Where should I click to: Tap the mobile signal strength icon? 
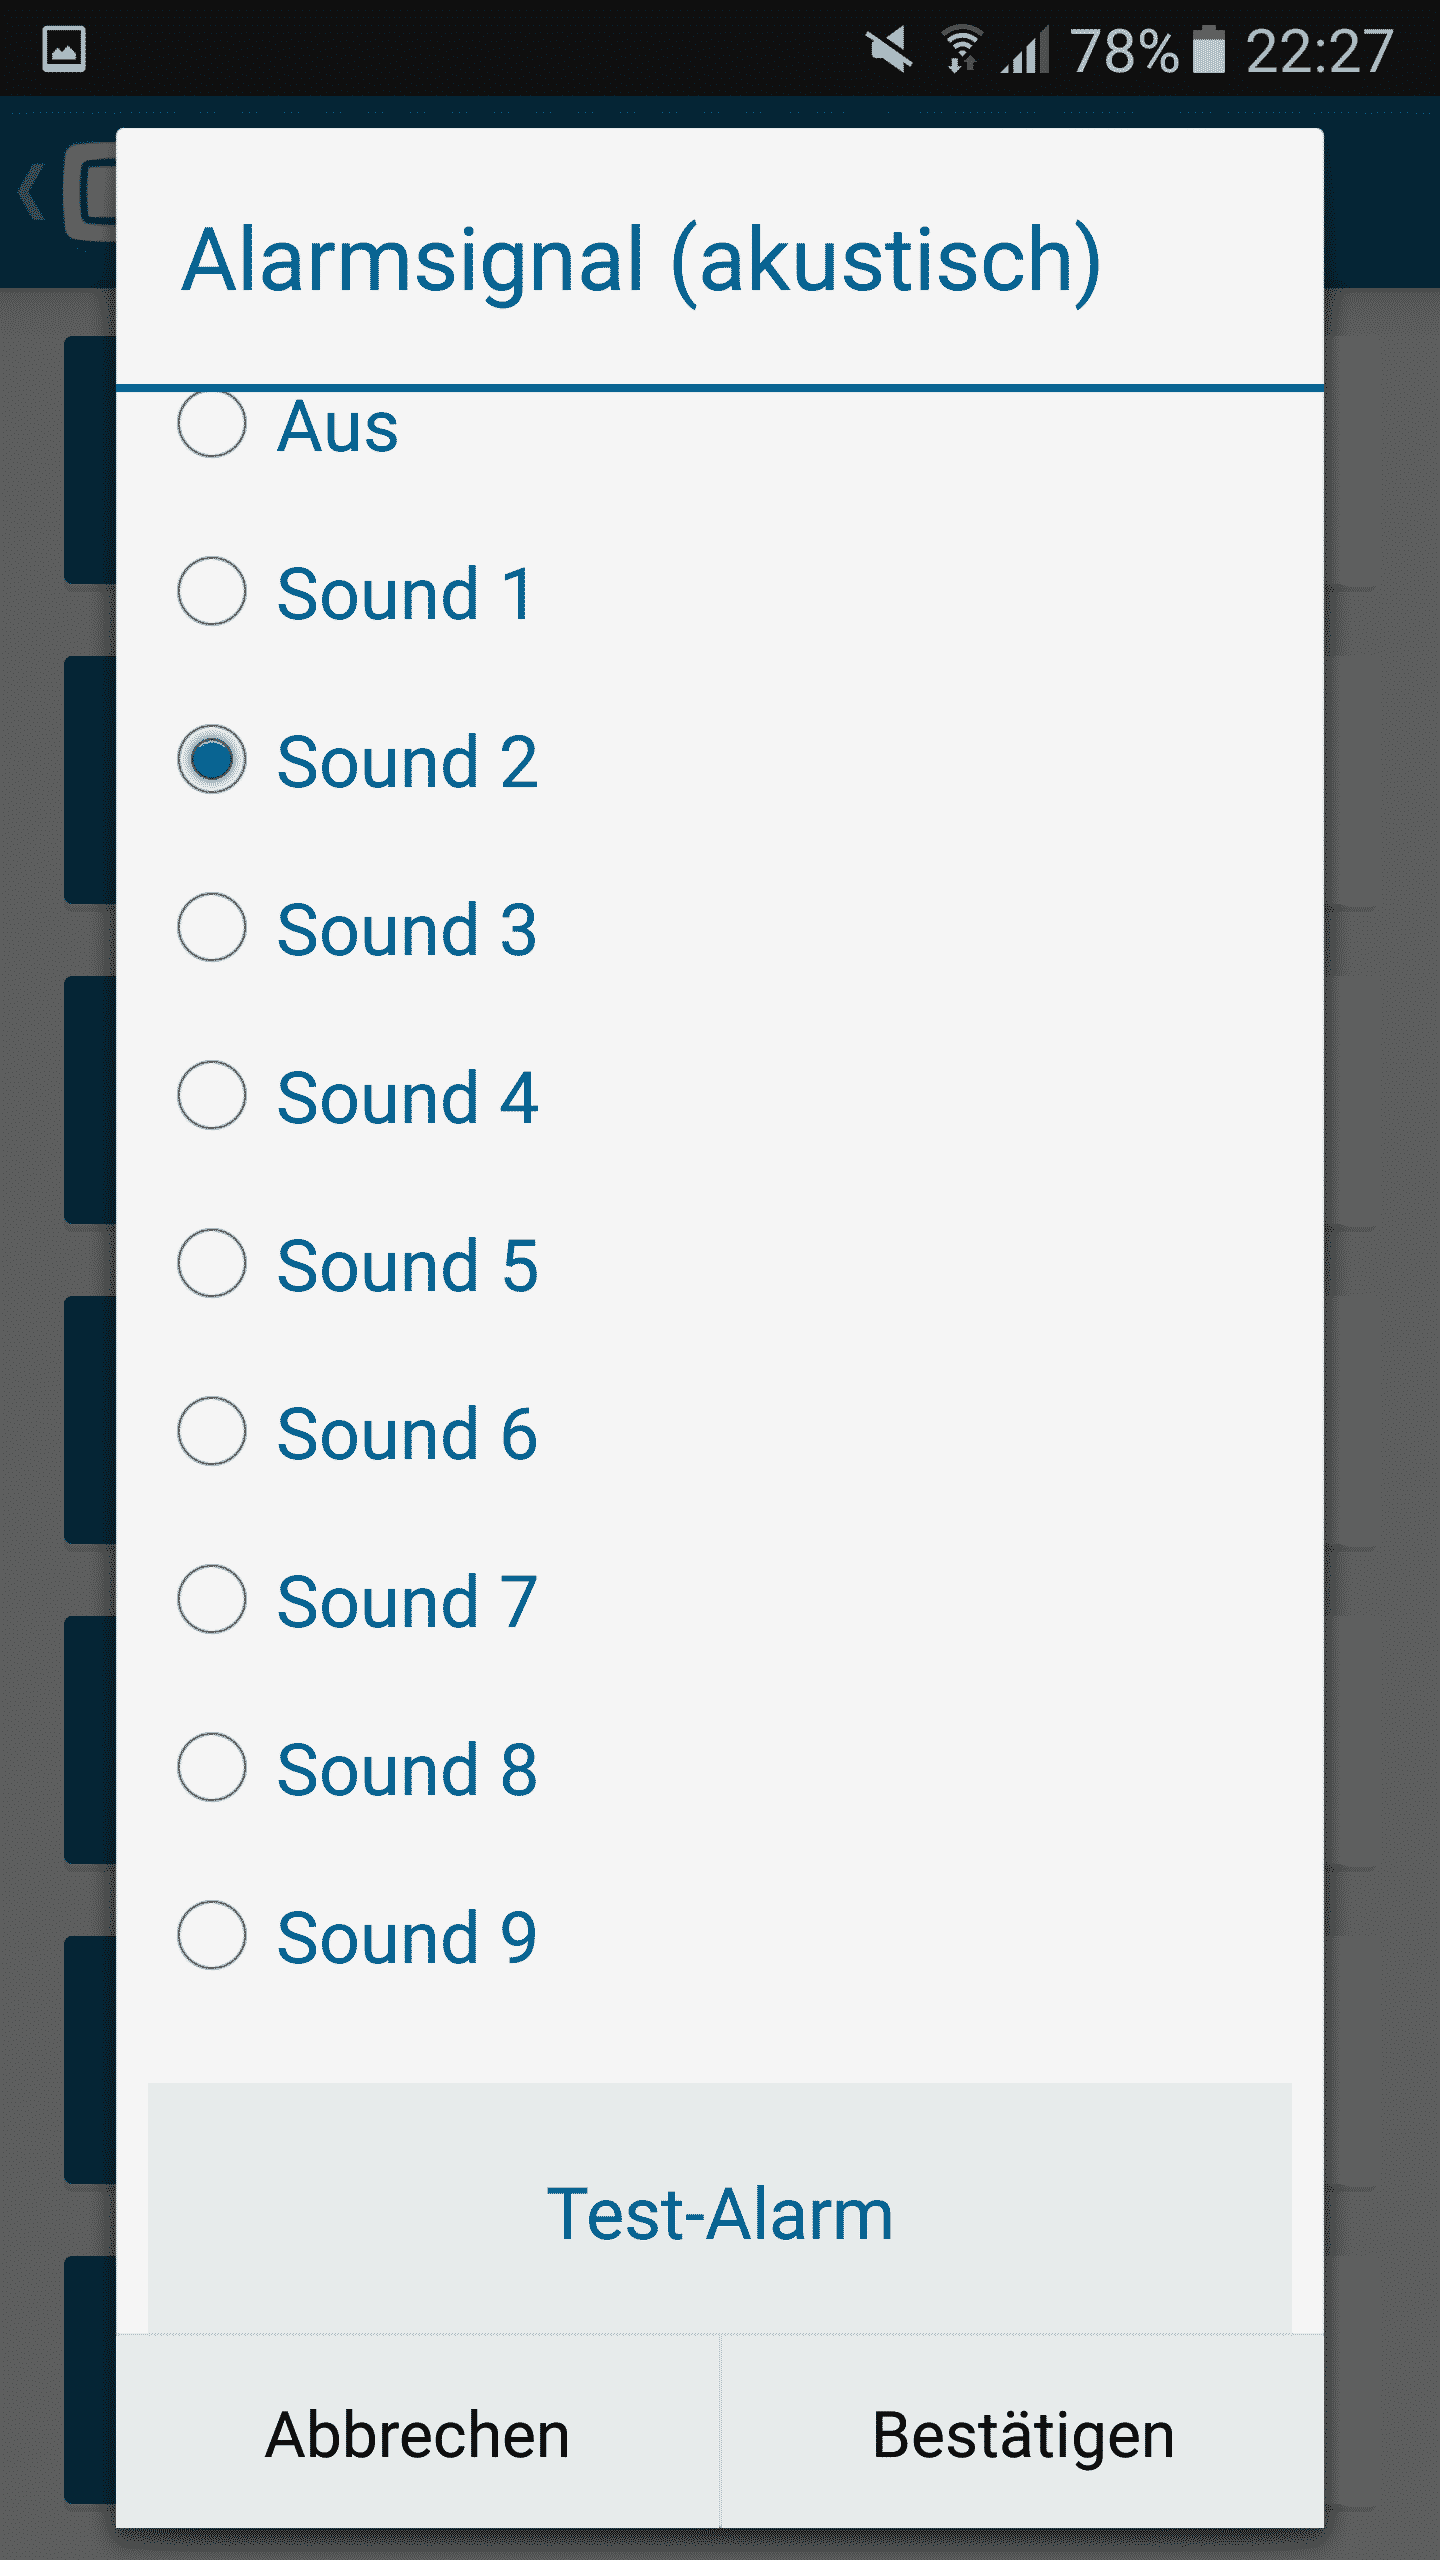point(1027,49)
